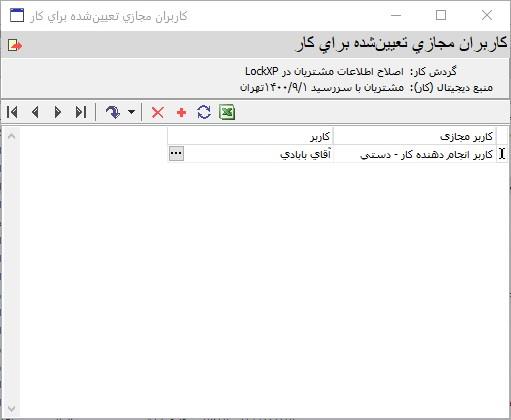
Task: Delete row with red X icon
Action: coord(158,112)
